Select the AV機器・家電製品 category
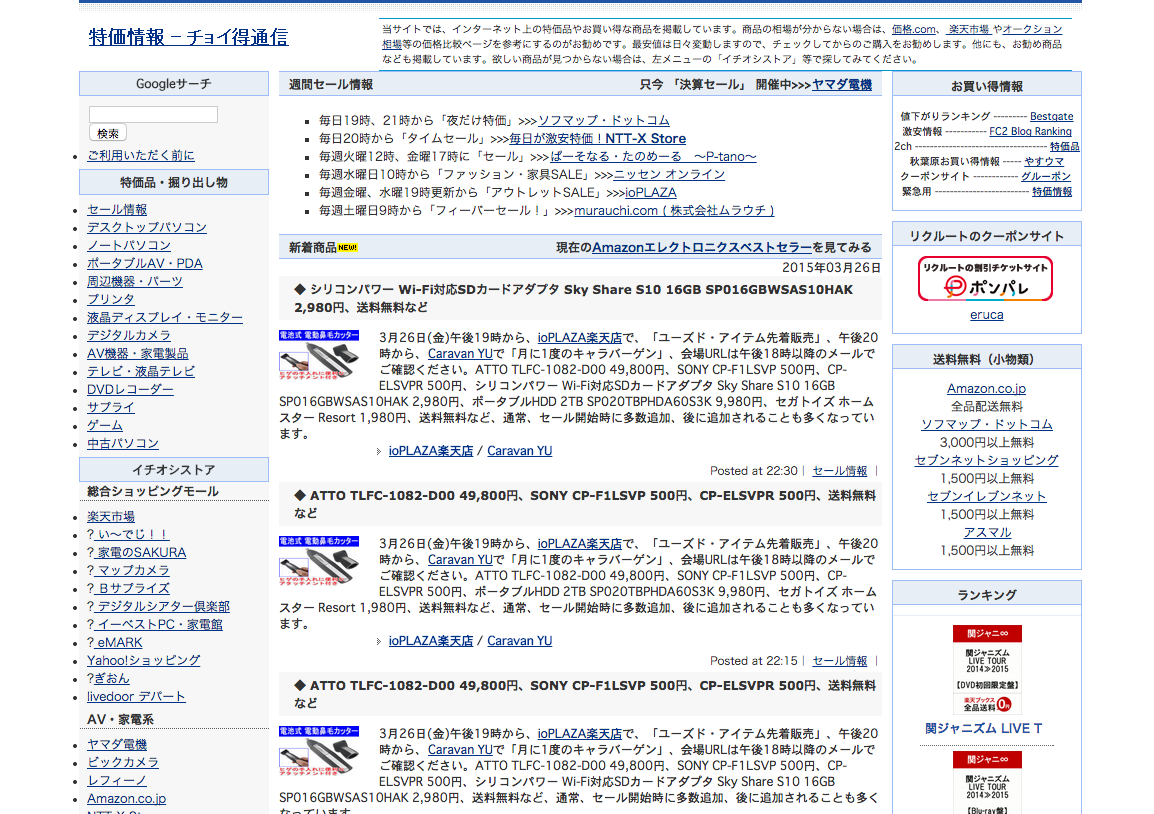 click(138, 353)
